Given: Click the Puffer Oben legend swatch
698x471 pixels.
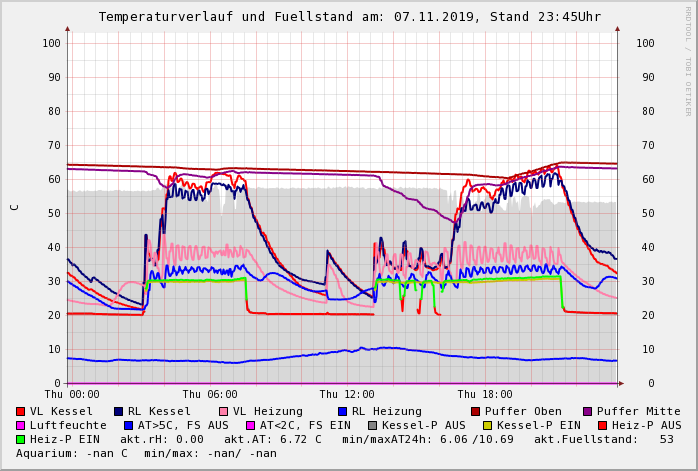Looking at the screenshot, I should (x=475, y=412).
